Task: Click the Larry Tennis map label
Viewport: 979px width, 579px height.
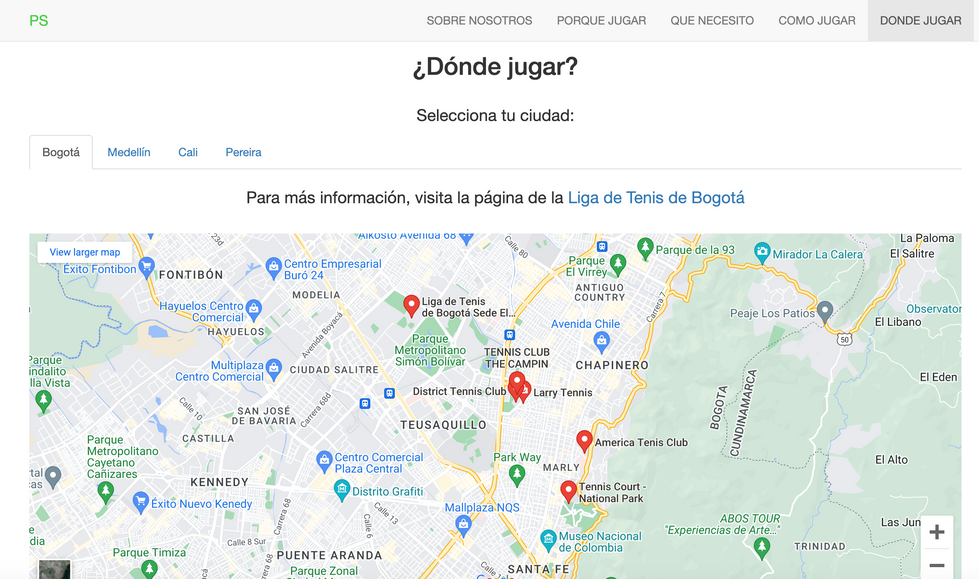Action: pyautogui.click(x=563, y=393)
